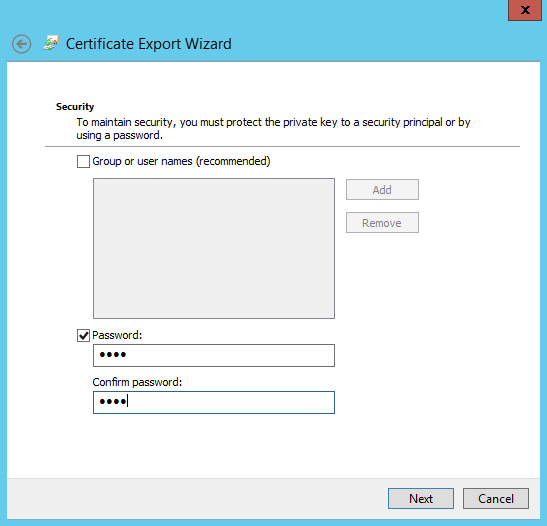
Task: Click the 'Password:' label text
Action: 117,335
